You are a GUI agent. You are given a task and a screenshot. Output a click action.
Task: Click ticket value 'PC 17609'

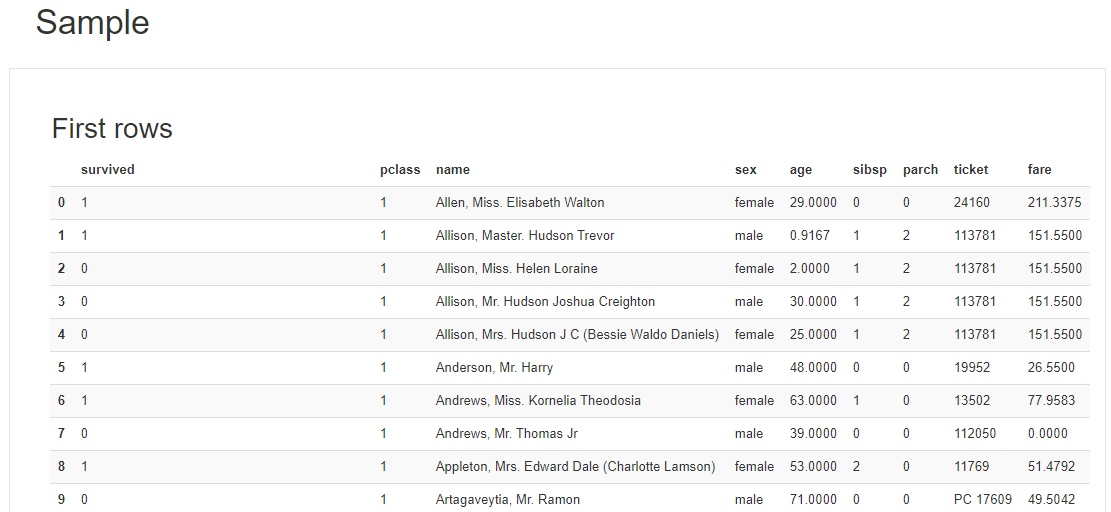click(x=983, y=500)
